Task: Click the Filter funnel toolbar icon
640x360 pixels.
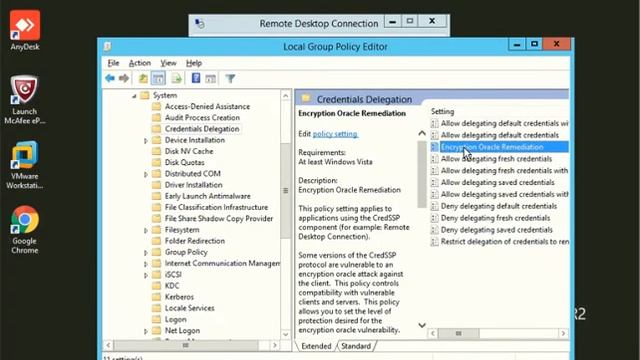Action: [230, 78]
